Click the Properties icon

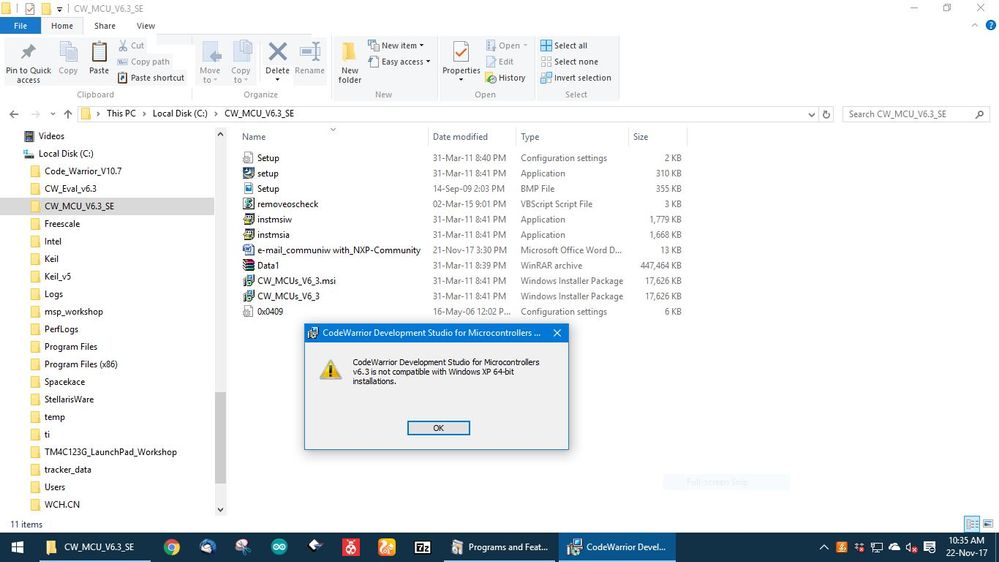coord(461,52)
